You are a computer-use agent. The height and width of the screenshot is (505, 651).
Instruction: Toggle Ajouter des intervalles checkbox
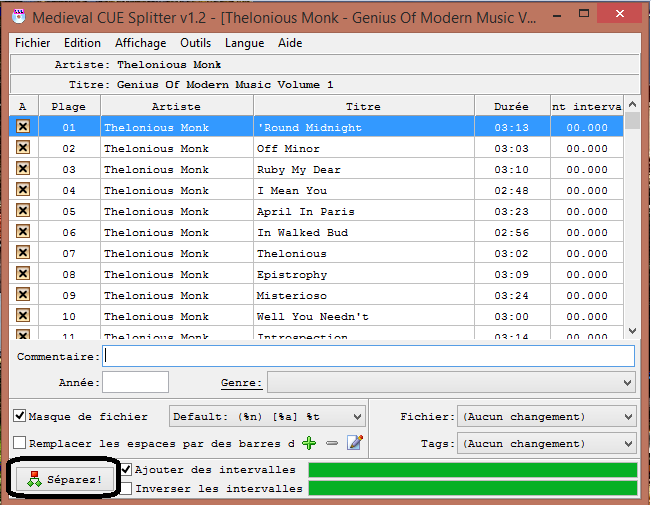click(x=126, y=469)
